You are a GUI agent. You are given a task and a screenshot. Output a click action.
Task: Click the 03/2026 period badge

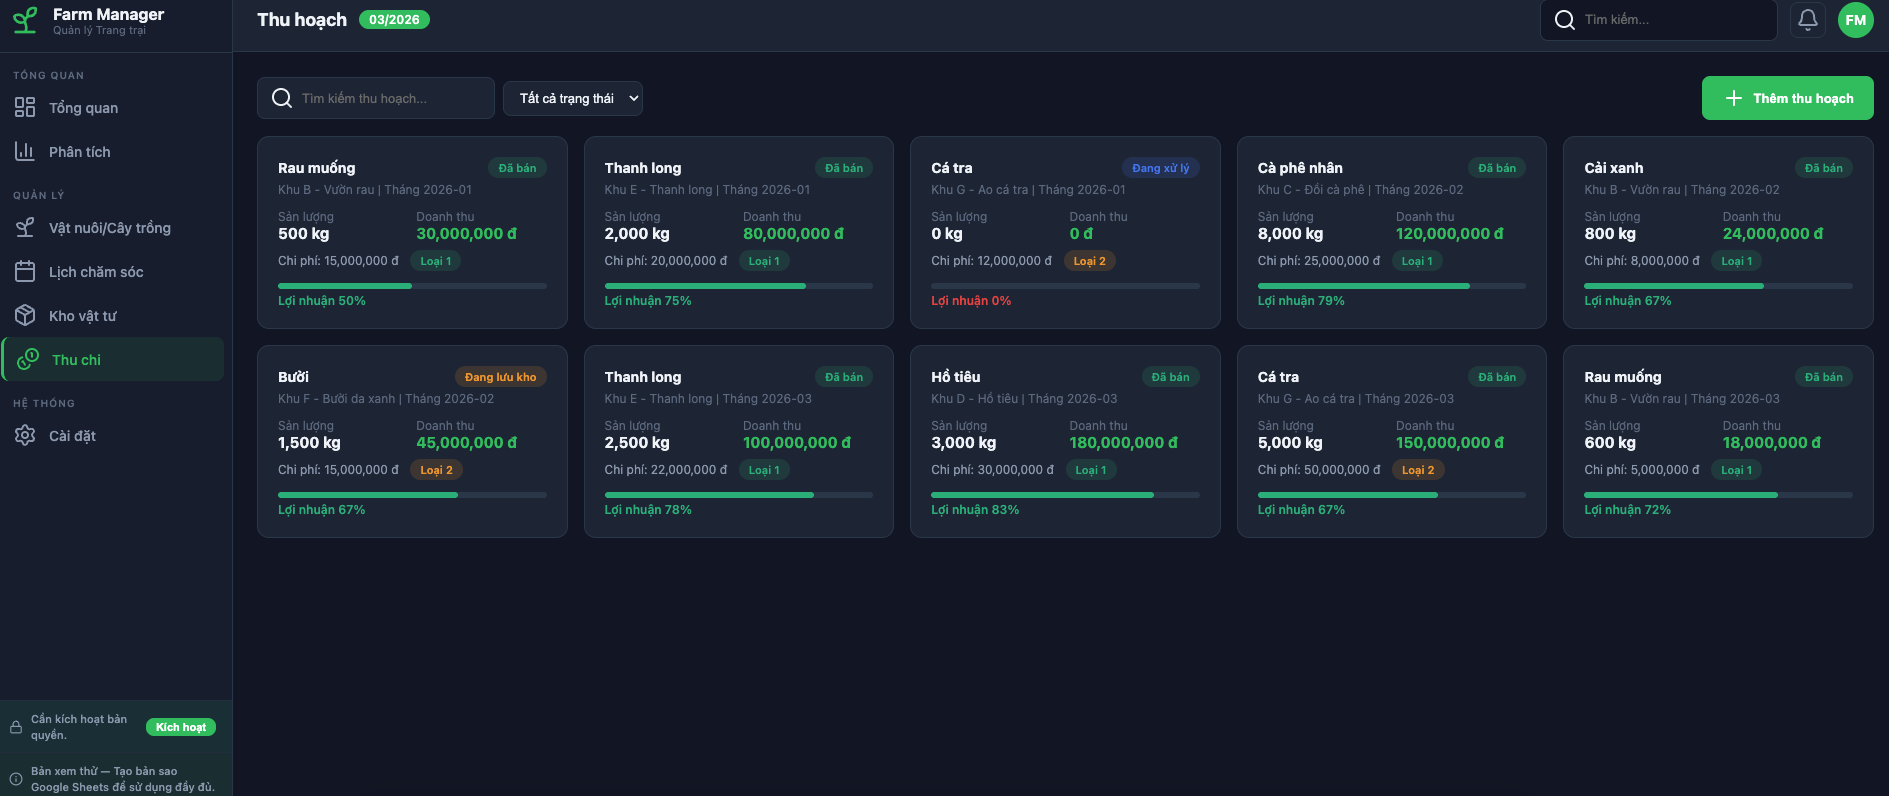click(x=394, y=20)
